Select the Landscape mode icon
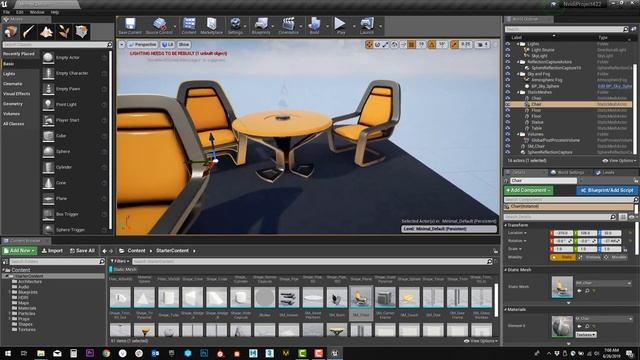The height and width of the screenshot is (360, 640). click(46, 31)
